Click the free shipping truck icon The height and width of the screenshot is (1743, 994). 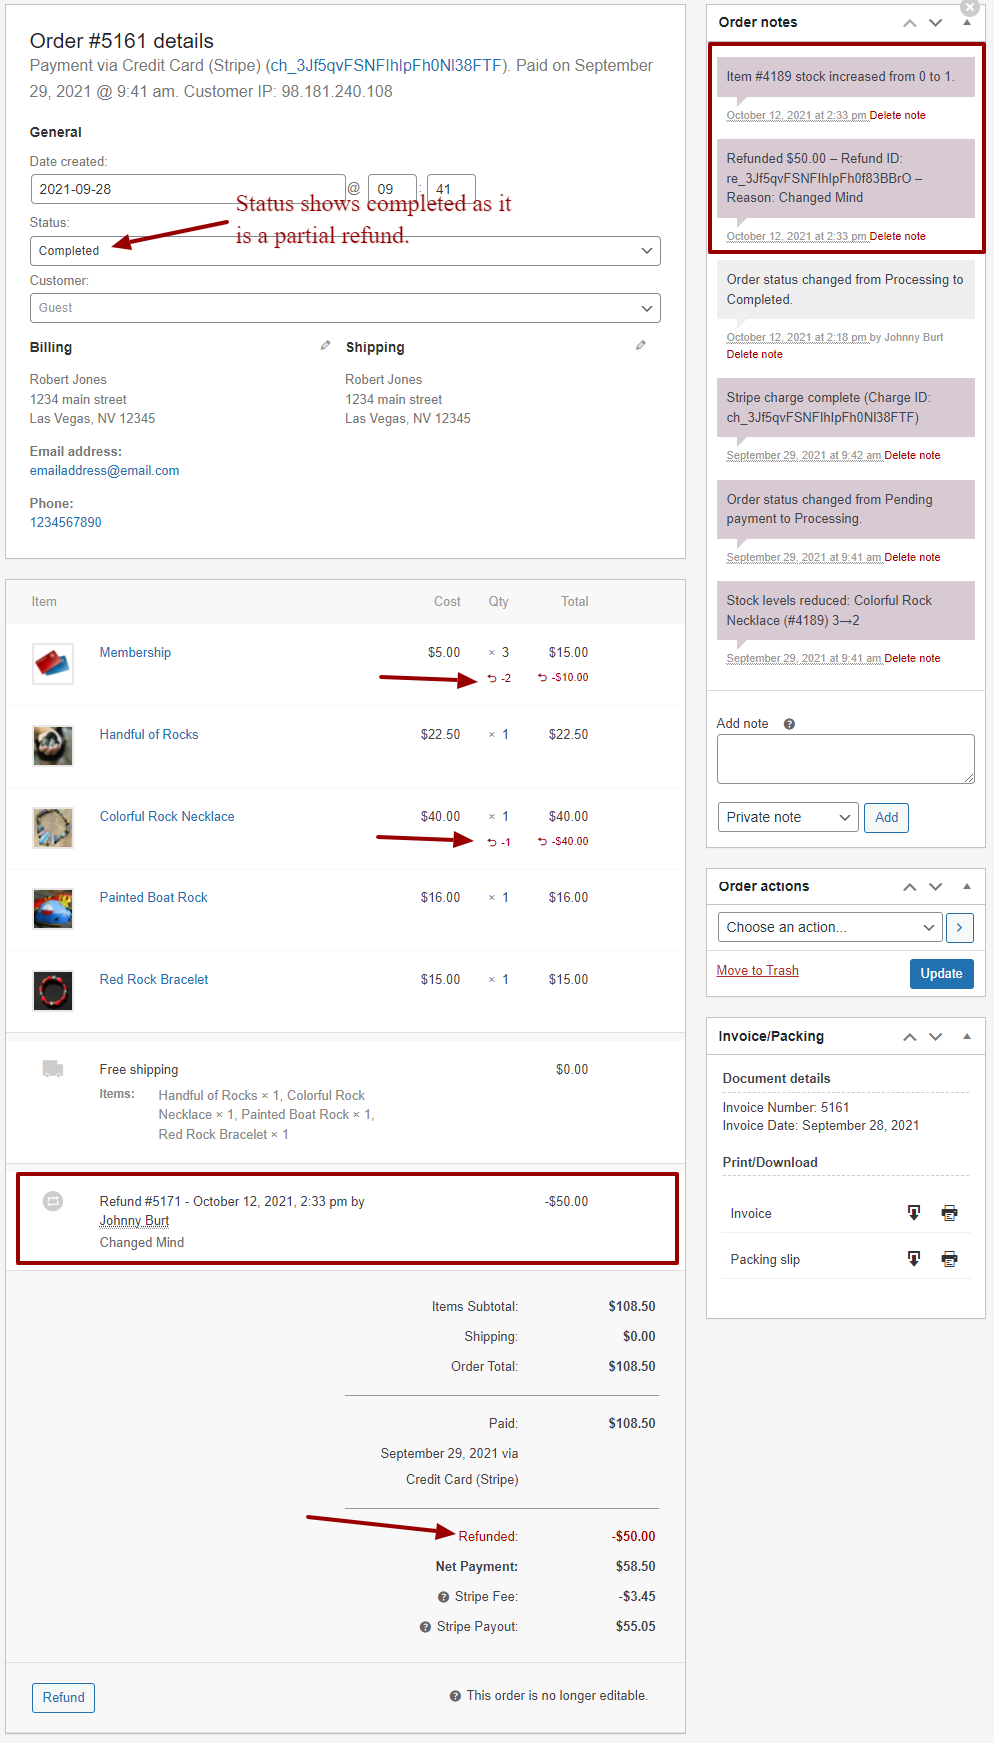[x=53, y=1069]
